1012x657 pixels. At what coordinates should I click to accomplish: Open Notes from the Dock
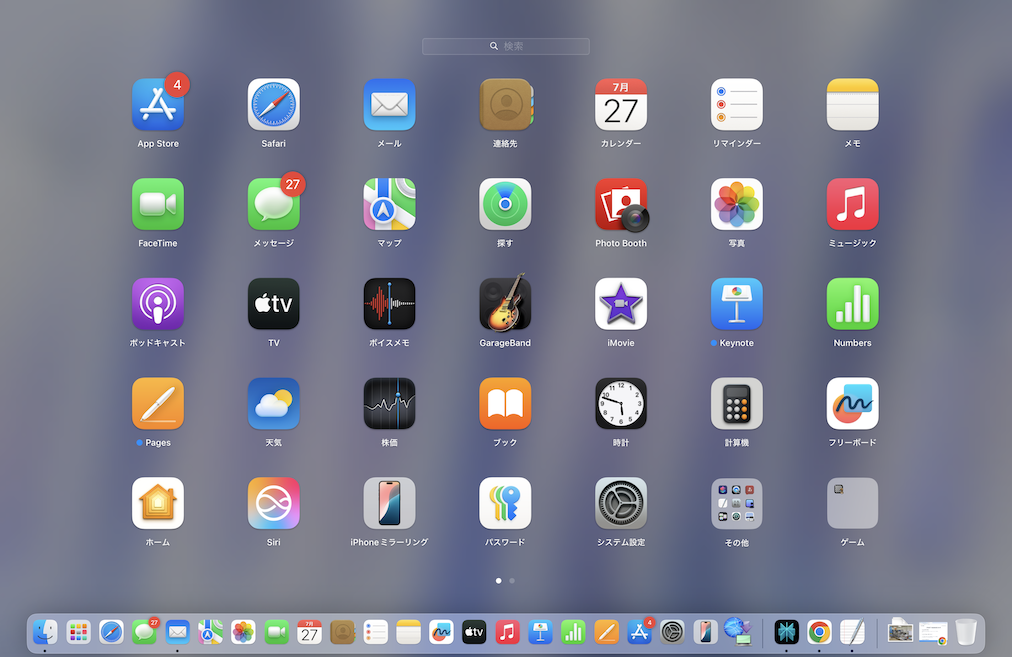point(409,632)
